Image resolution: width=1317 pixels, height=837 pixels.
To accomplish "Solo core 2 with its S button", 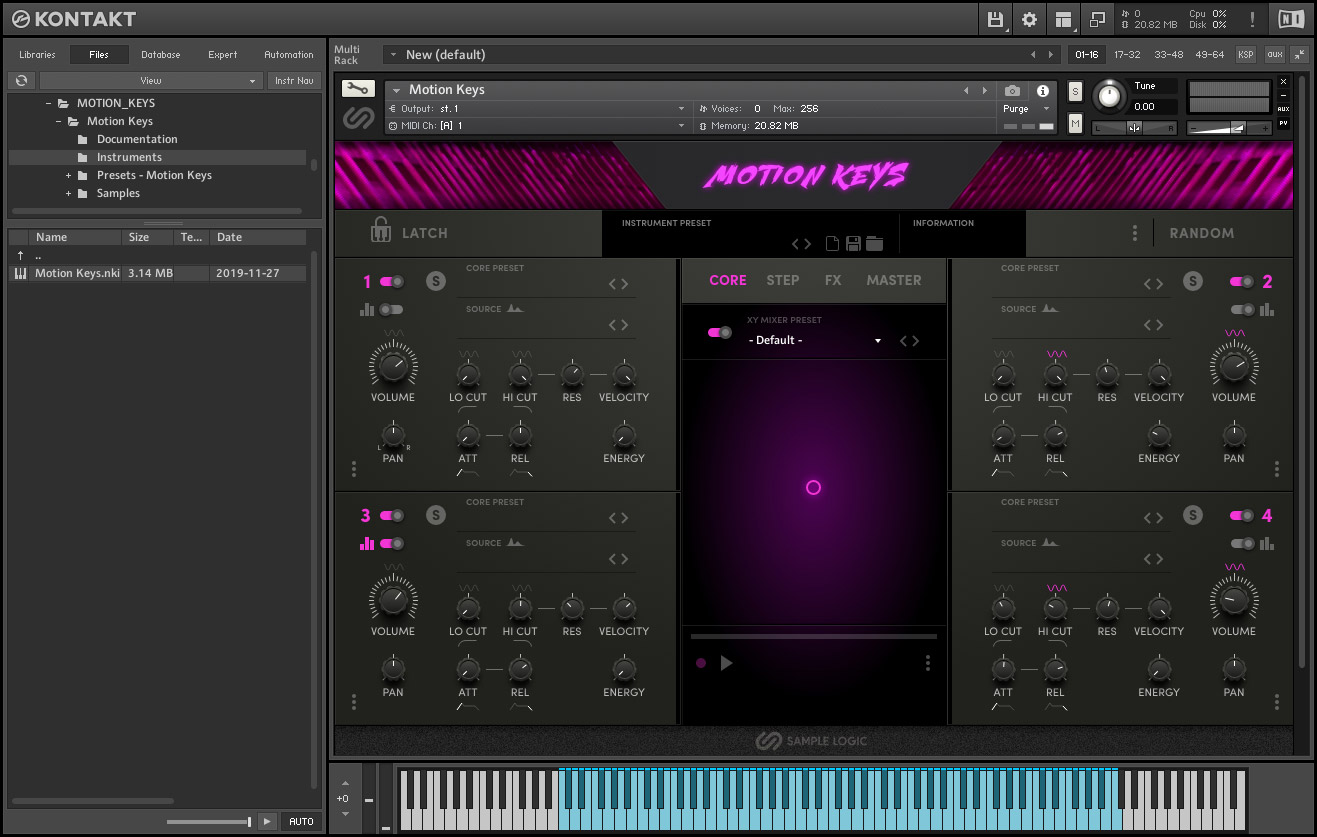I will coord(1192,282).
